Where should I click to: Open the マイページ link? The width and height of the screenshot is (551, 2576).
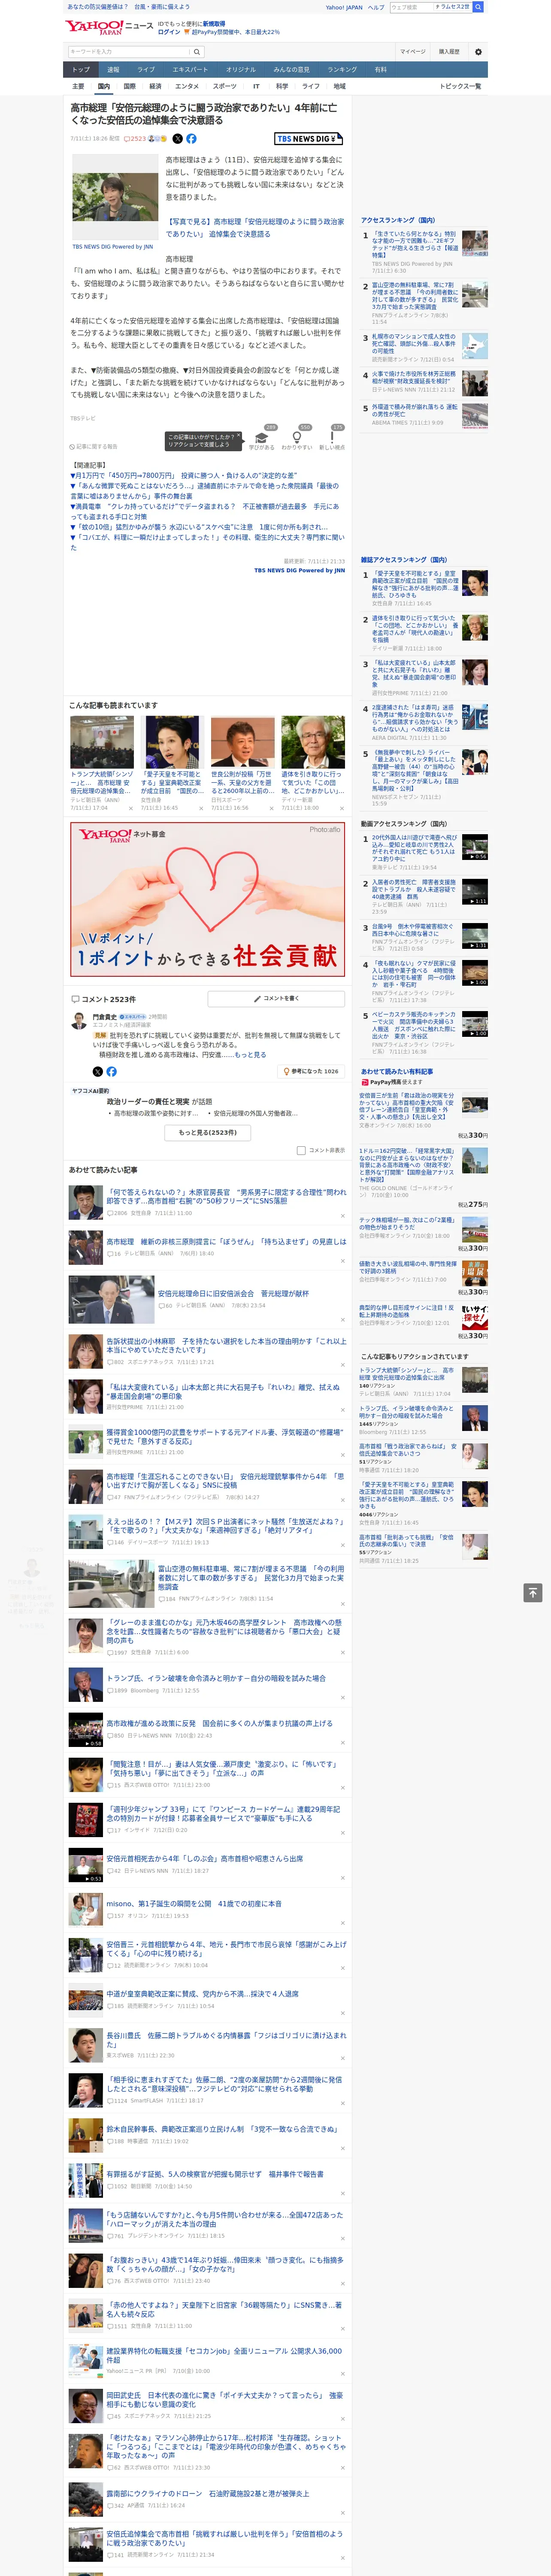pyautogui.click(x=413, y=51)
